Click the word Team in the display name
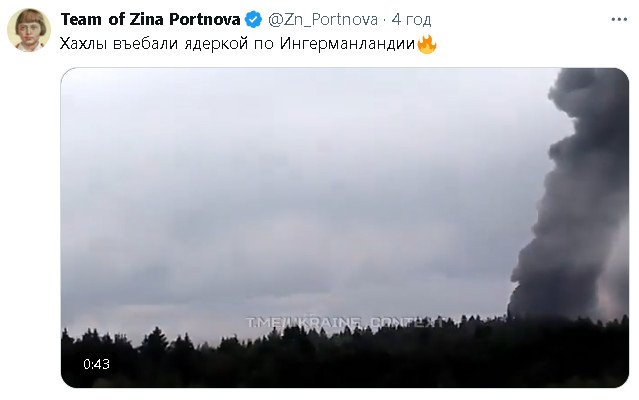The width and height of the screenshot is (639, 400). click(x=81, y=20)
